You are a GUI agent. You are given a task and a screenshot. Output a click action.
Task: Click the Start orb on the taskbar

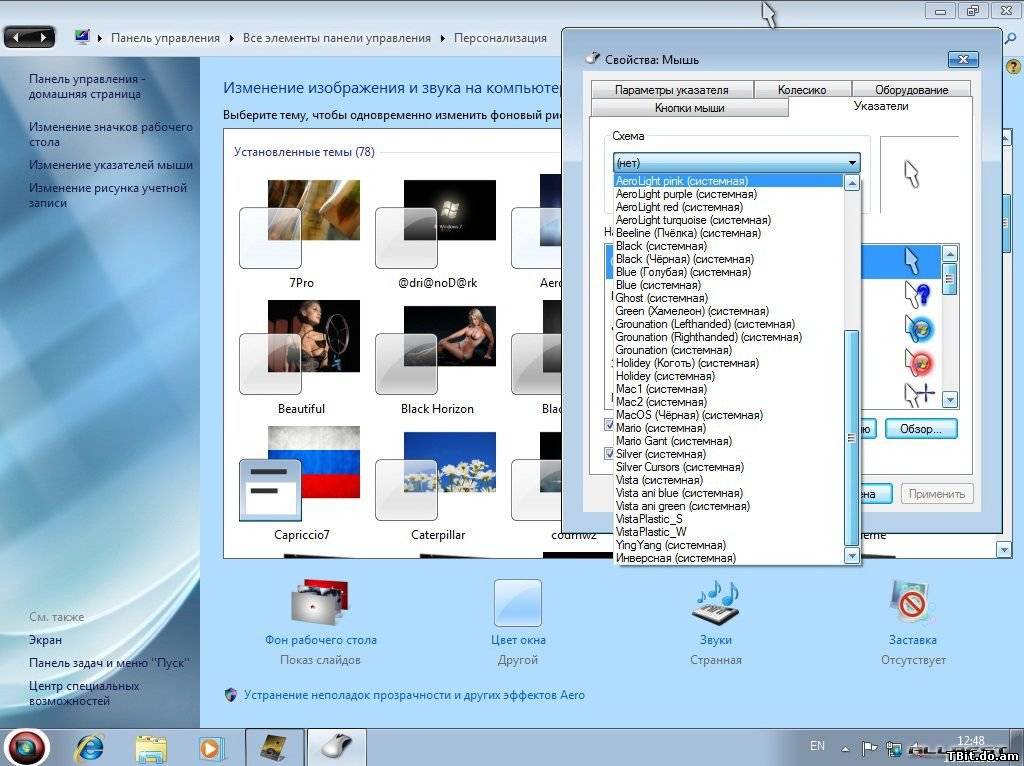(27, 747)
